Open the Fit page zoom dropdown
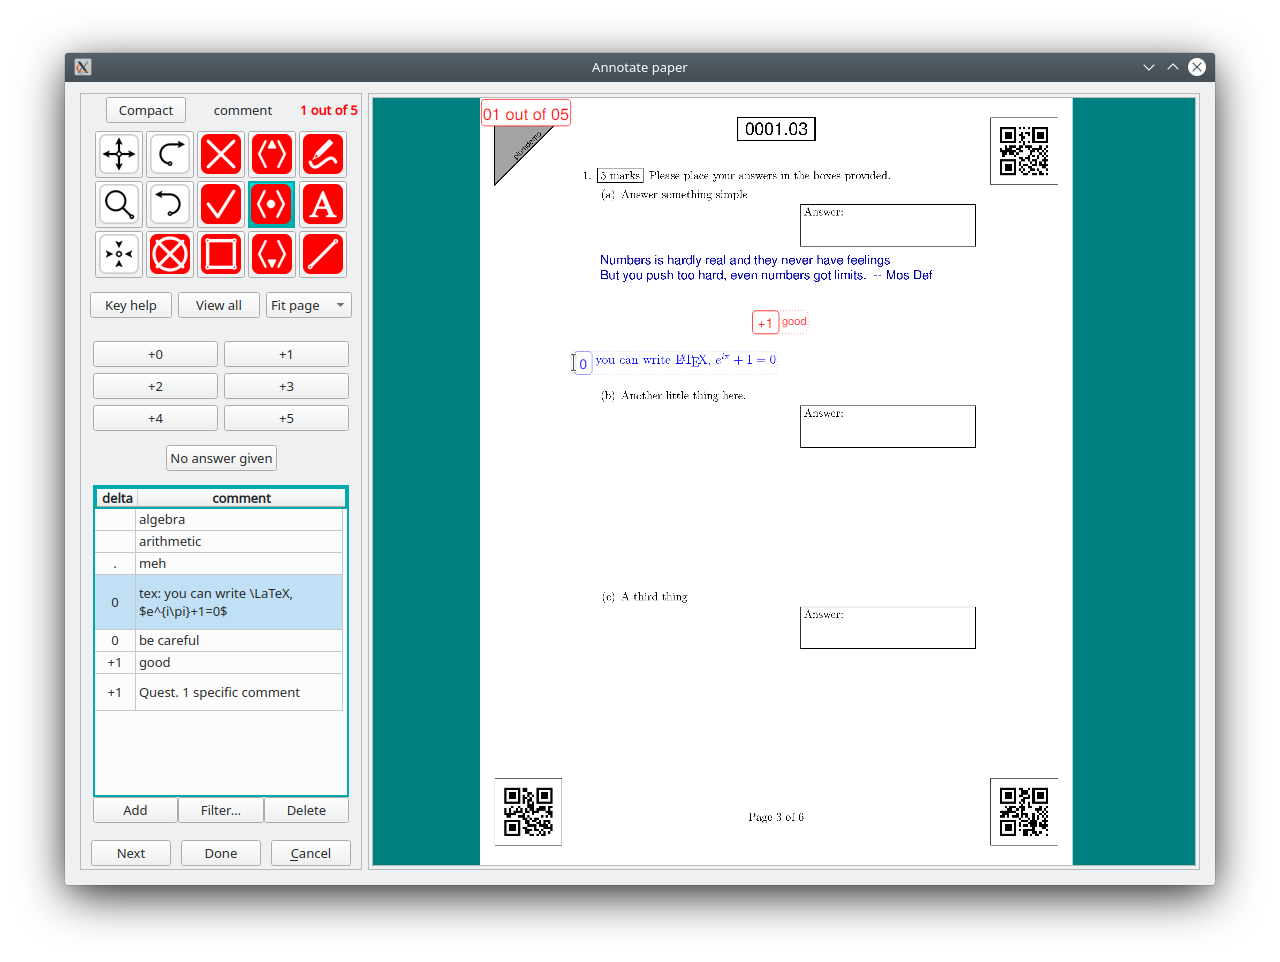This screenshot has height=962, width=1280. (309, 305)
